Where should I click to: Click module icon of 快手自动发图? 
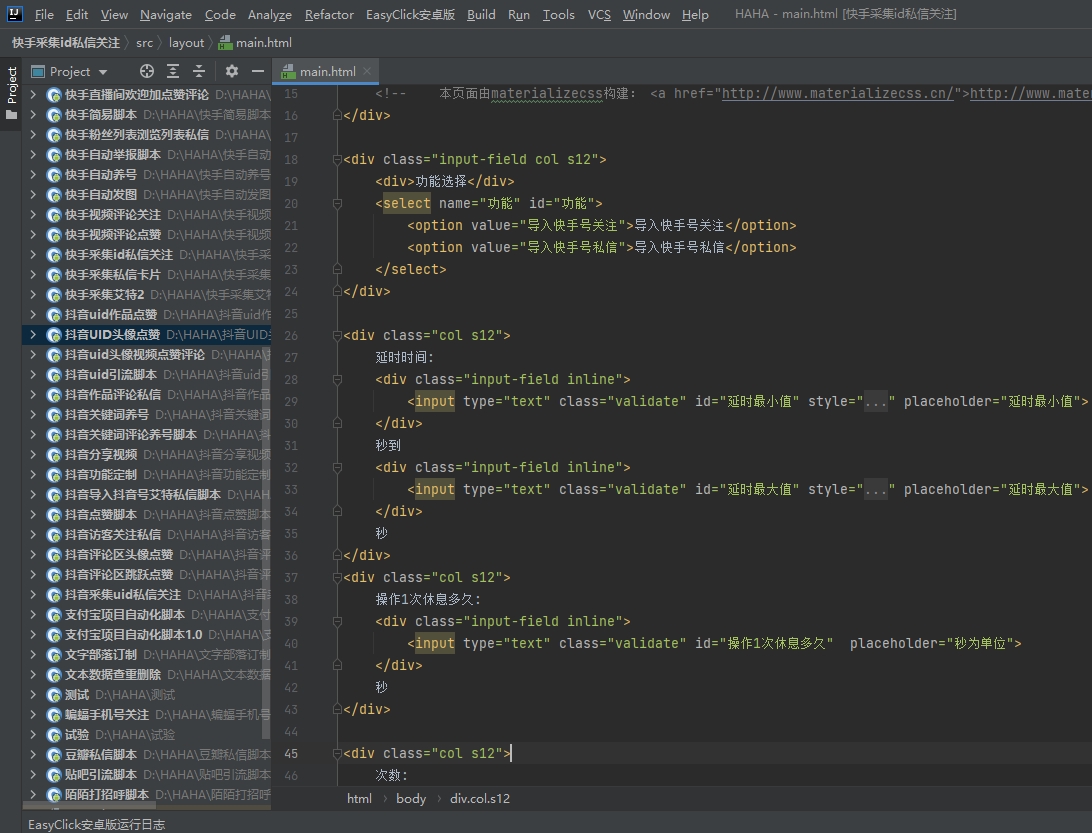coord(54,195)
